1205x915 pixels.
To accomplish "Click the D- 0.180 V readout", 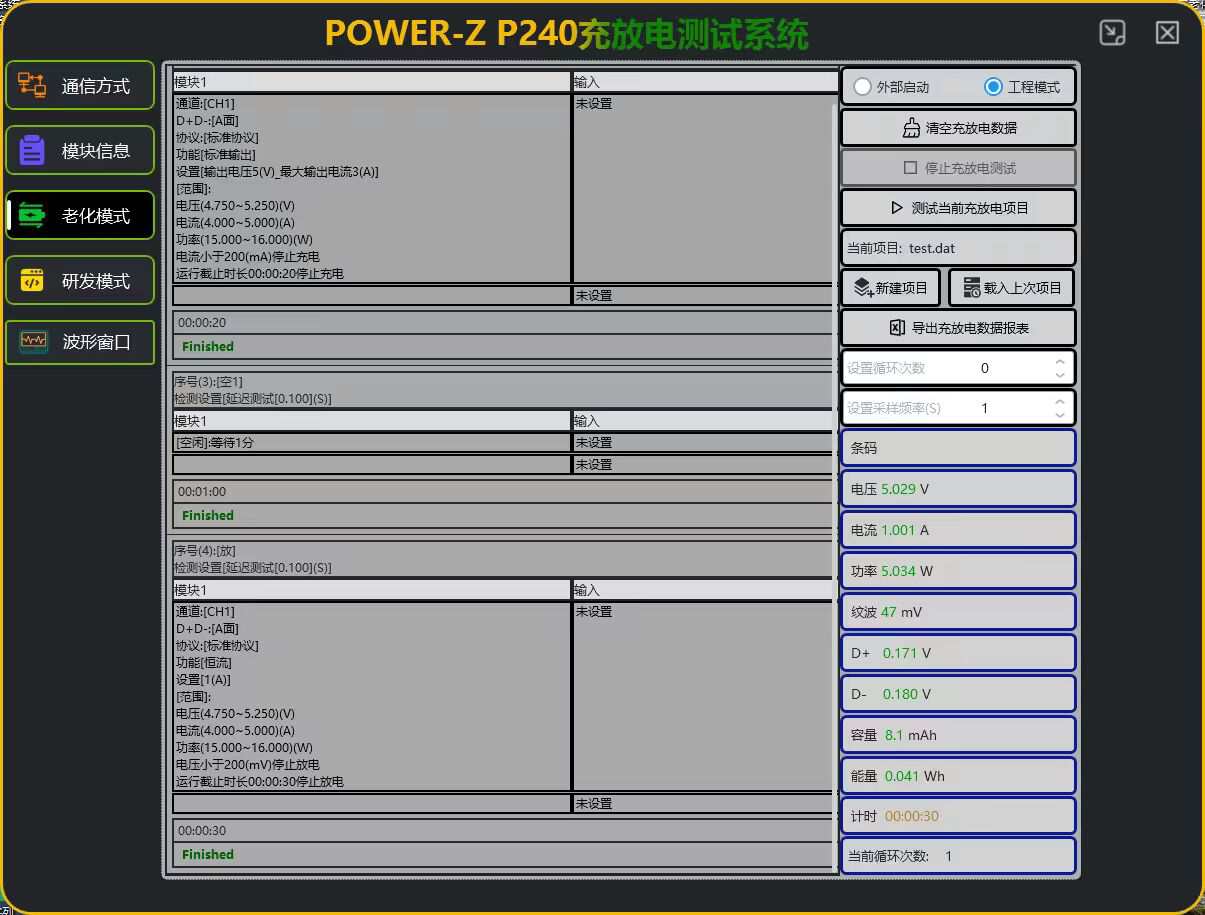I will click(x=958, y=694).
